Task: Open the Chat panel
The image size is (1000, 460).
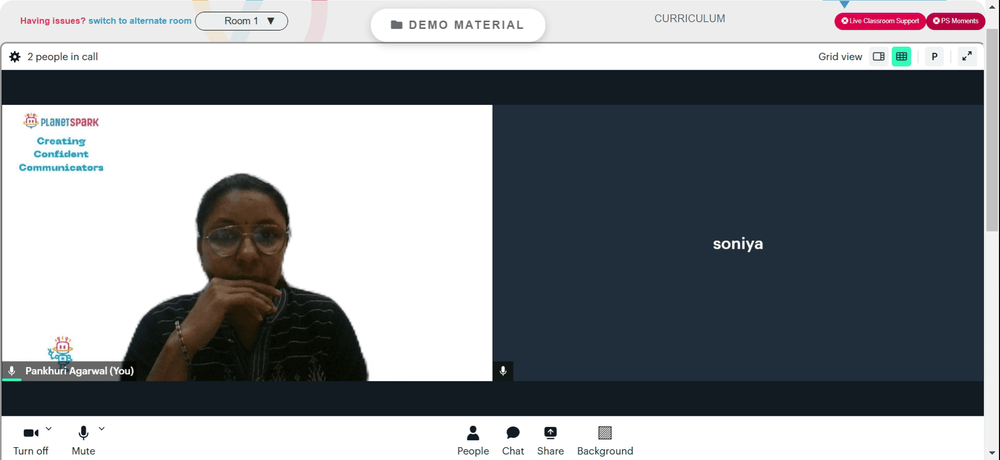Action: 513,441
